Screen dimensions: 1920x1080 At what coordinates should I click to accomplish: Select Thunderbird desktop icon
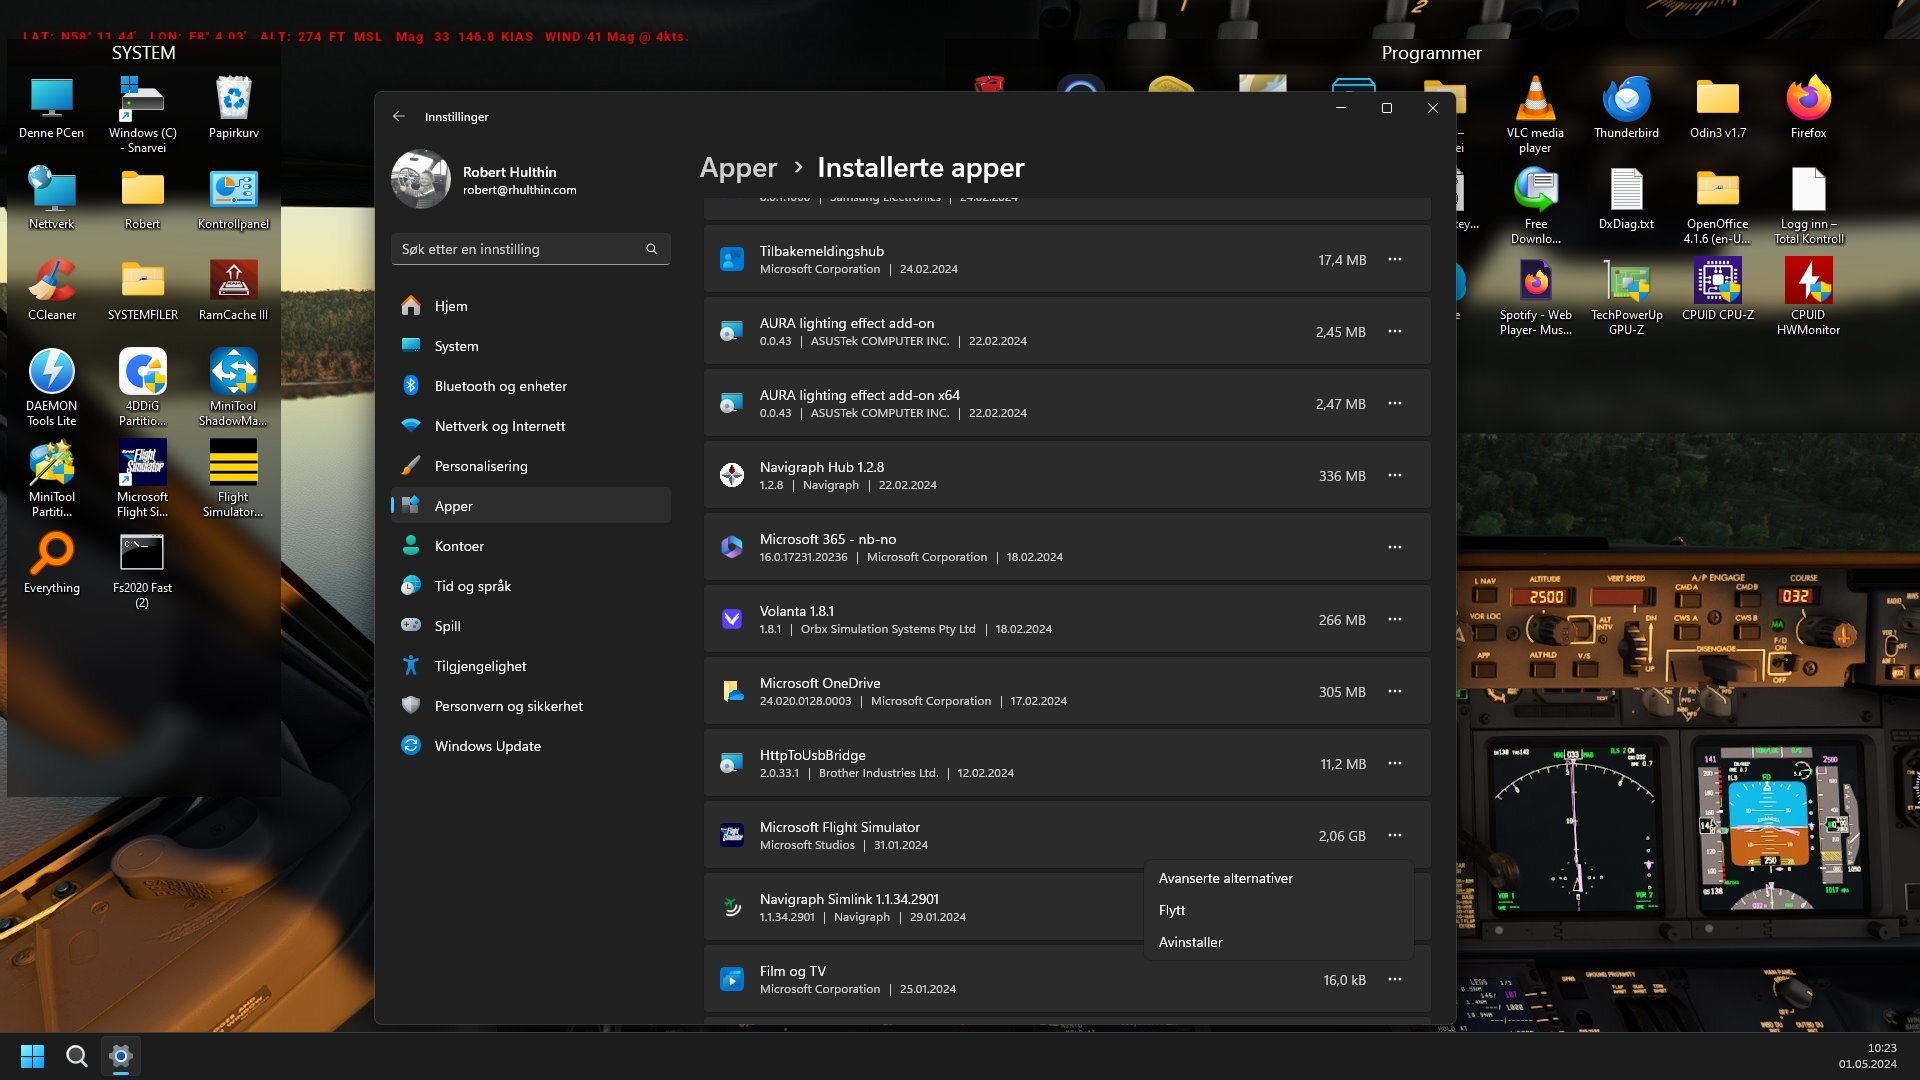pyautogui.click(x=1626, y=108)
